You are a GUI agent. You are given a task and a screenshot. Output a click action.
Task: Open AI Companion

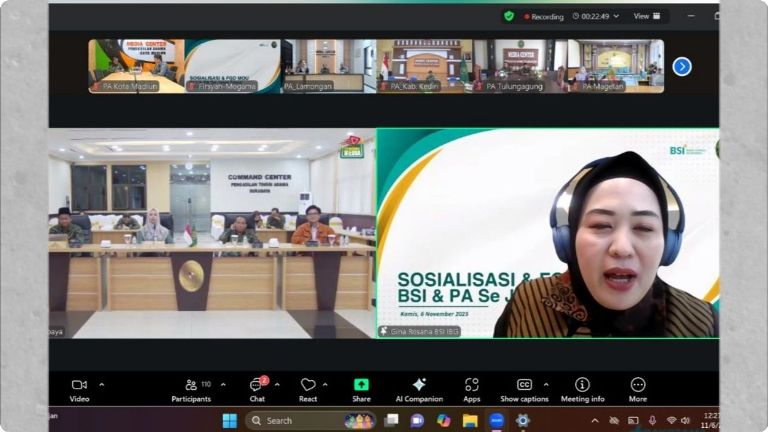point(419,385)
